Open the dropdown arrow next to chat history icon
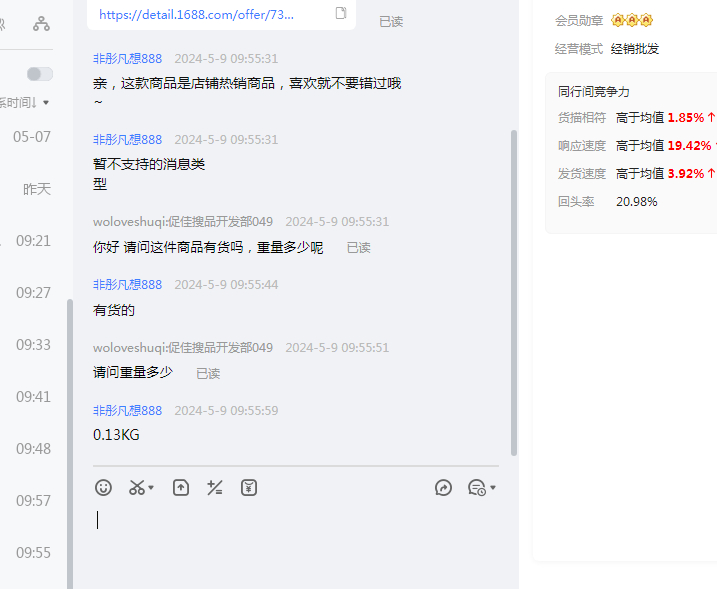Viewport: 717px width, 589px height. click(x=493, y=489)
